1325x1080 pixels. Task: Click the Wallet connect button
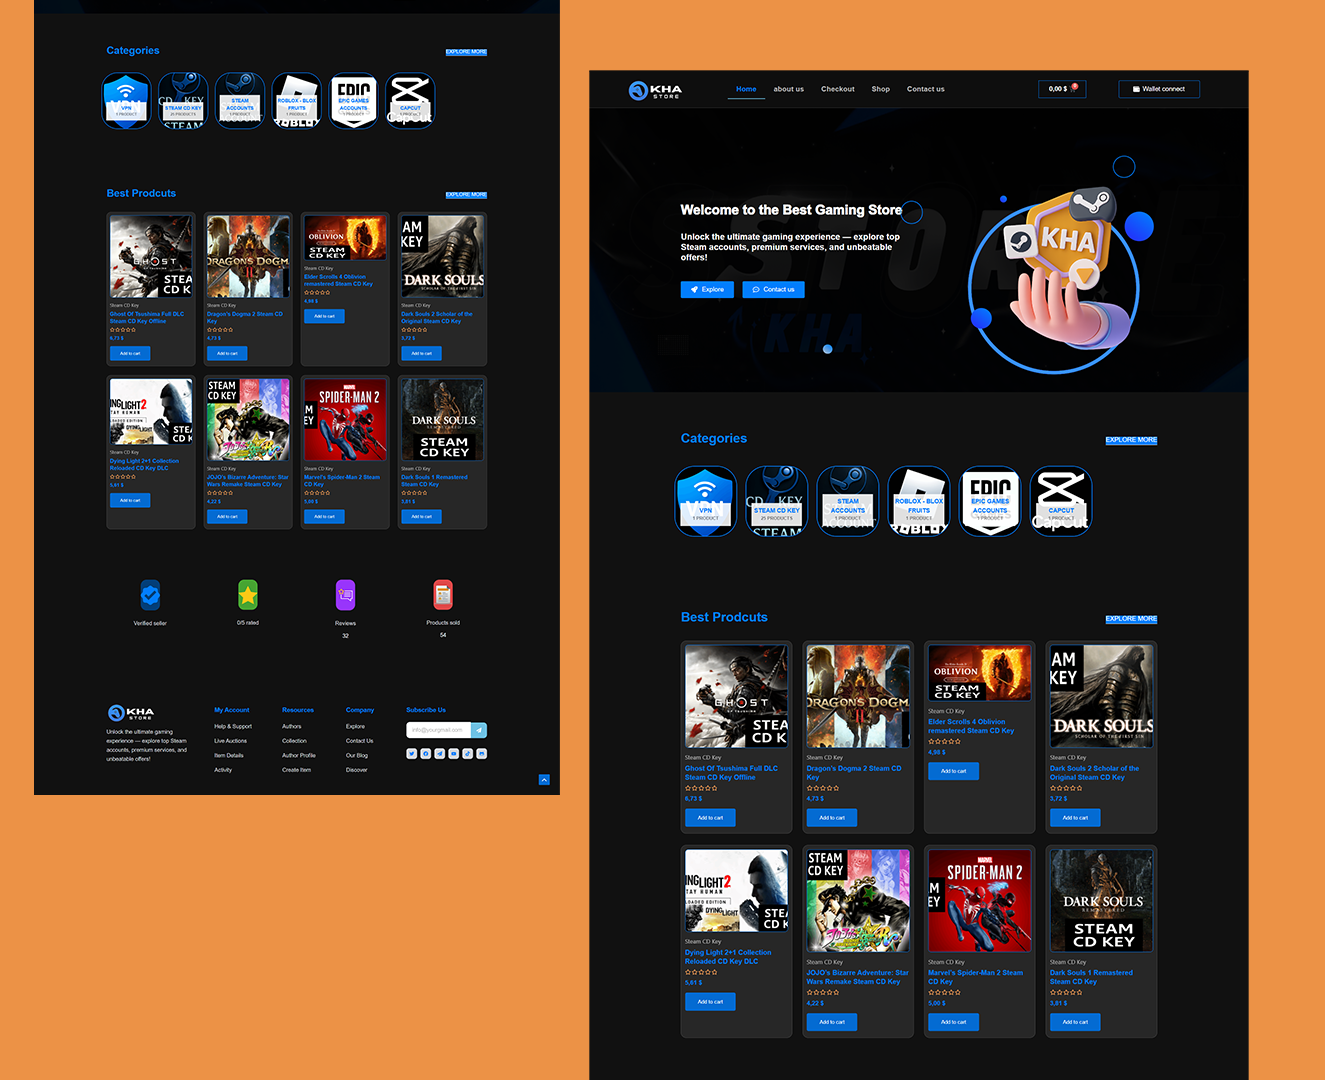pos(1158,89)
